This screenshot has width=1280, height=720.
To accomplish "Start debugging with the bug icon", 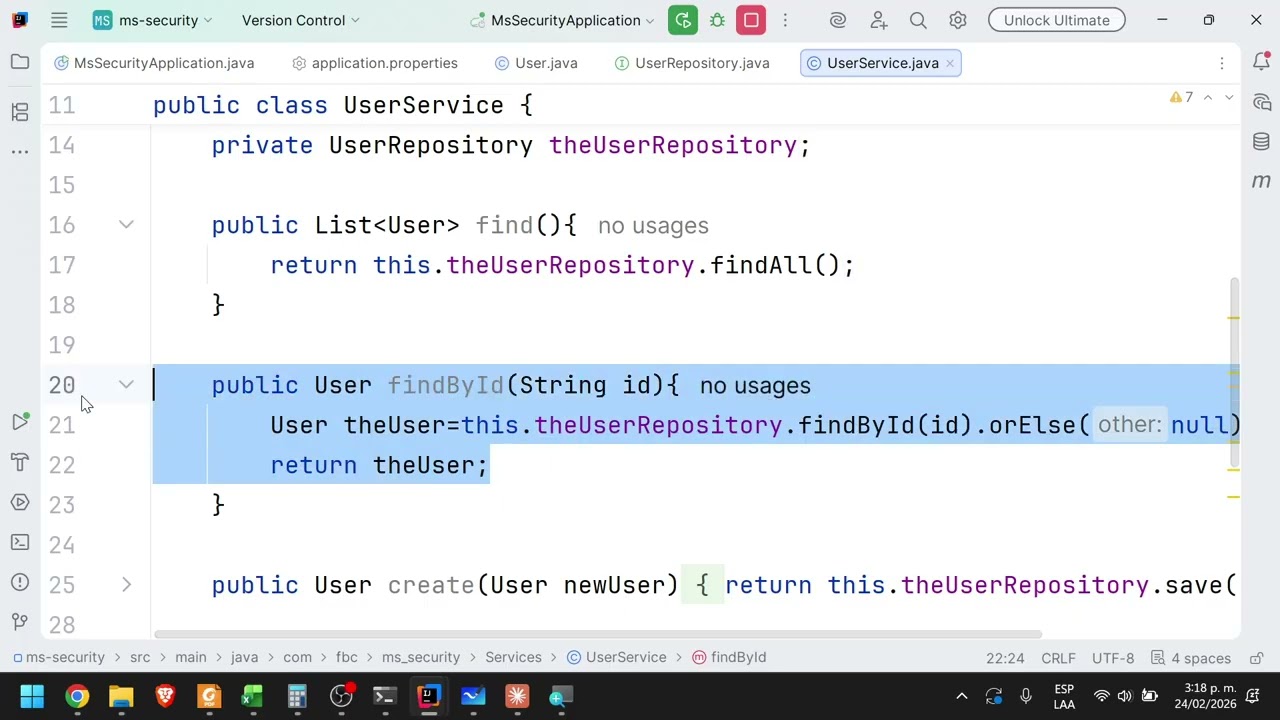I will click(x=717, y=20).
